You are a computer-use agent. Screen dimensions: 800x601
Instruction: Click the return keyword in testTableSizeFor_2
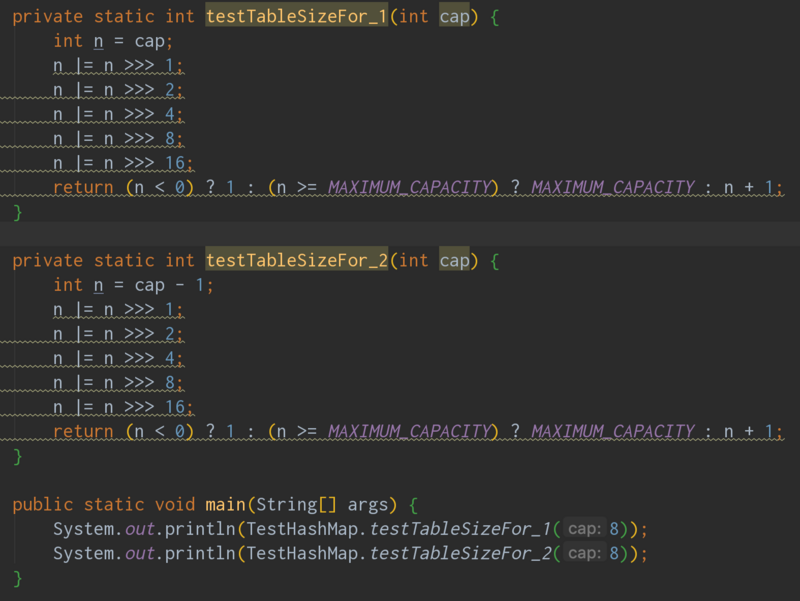click(83, 431)
